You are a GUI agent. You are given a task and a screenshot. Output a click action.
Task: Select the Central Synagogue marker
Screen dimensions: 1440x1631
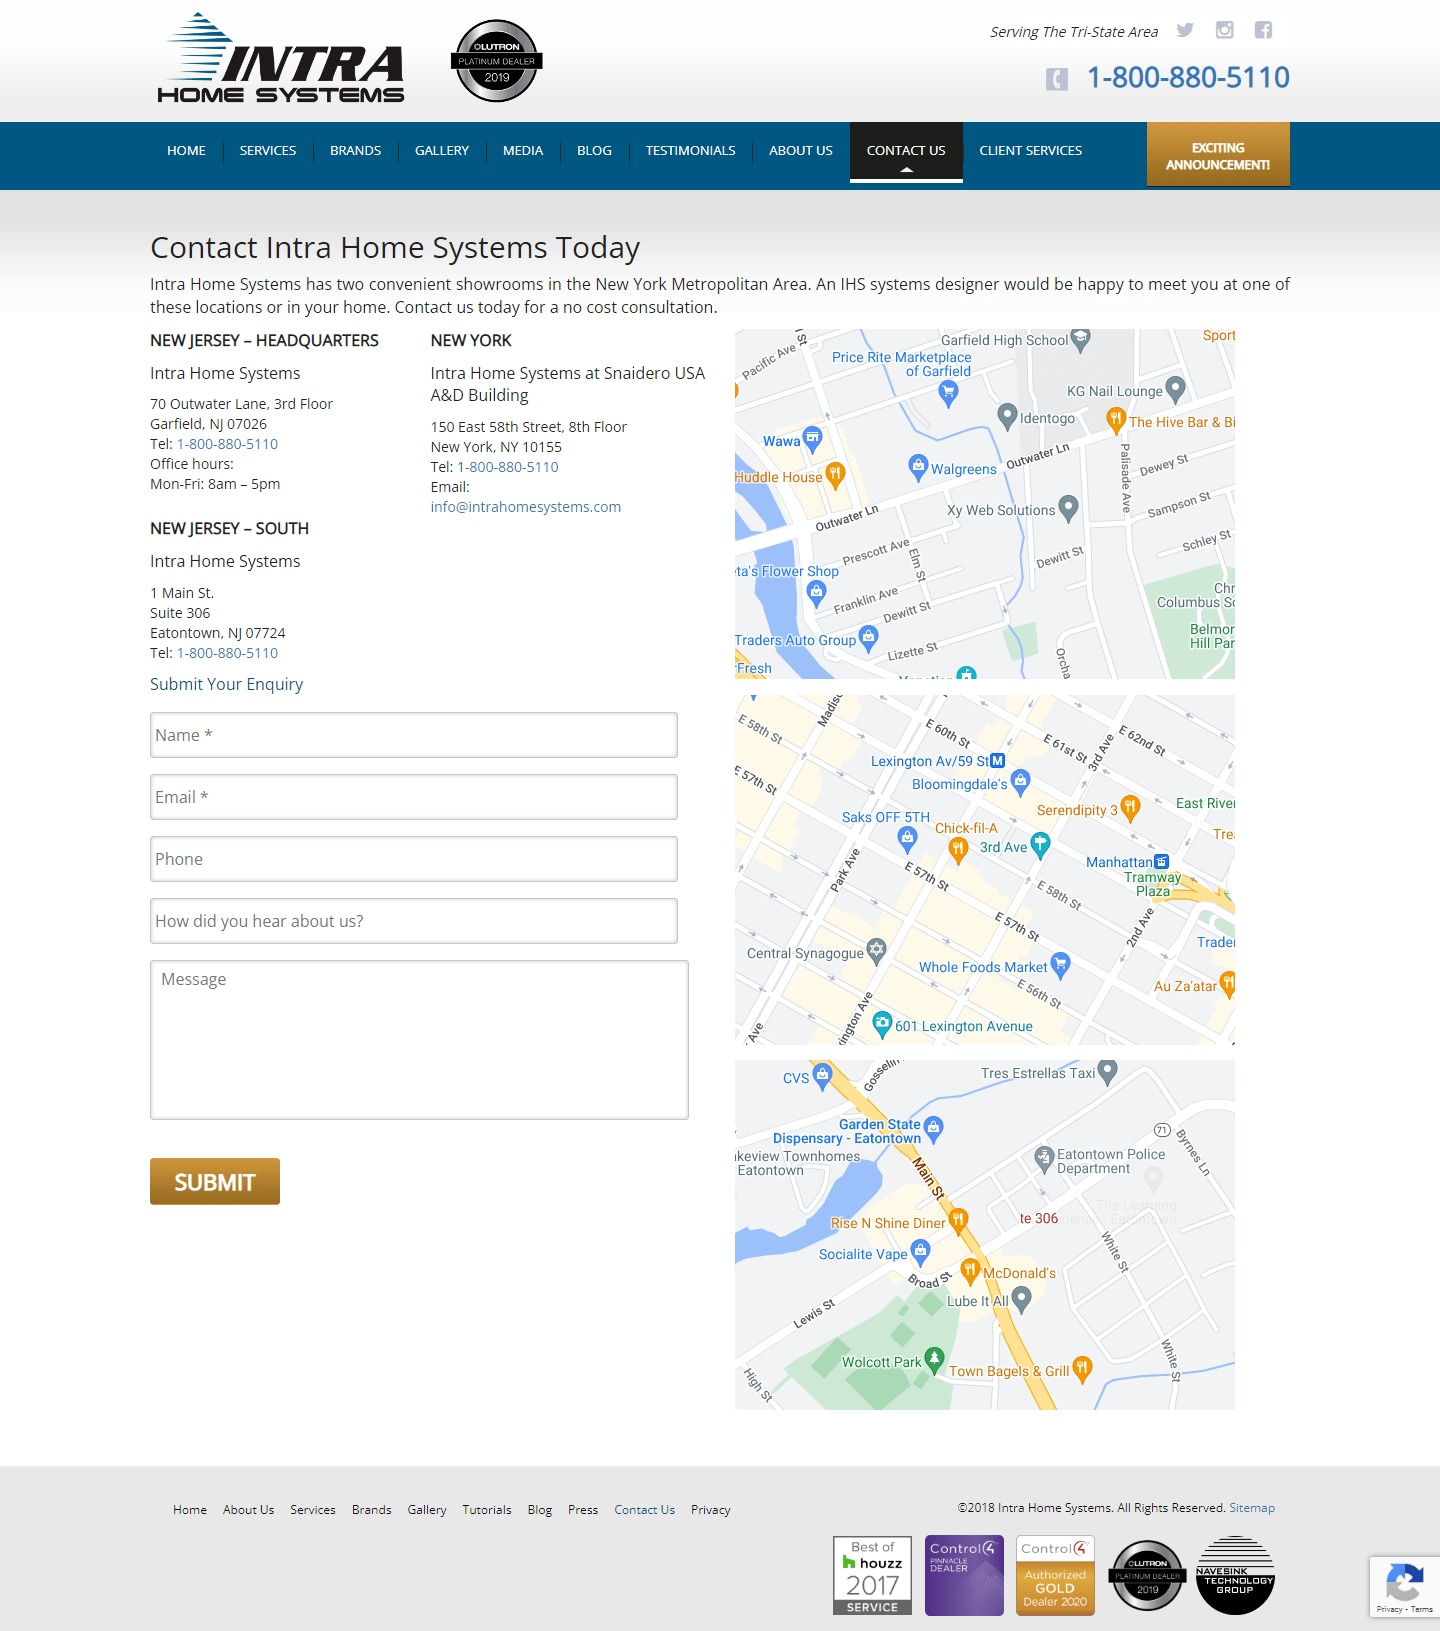point(876,950)
